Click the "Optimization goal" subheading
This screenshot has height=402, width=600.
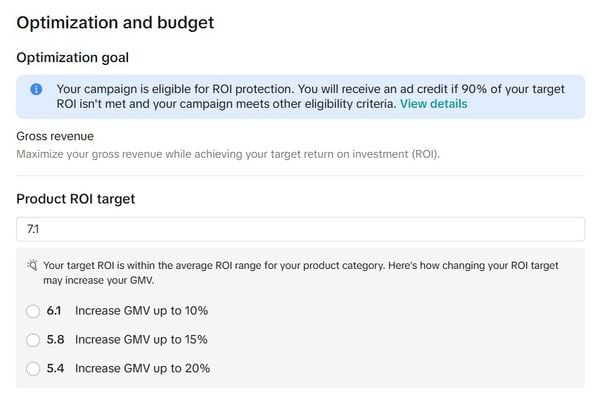tap(72, 58)
